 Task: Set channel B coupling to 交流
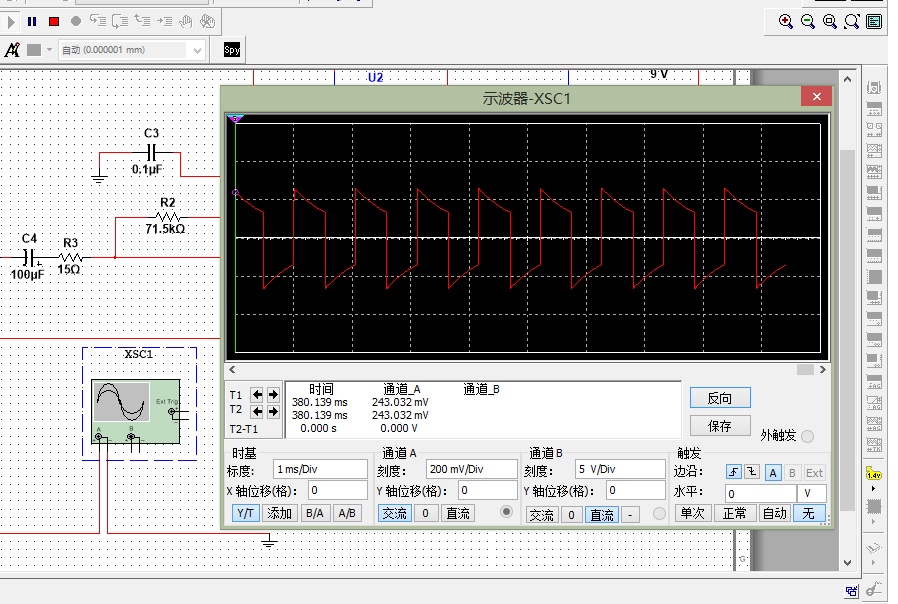tap(541, 515)
